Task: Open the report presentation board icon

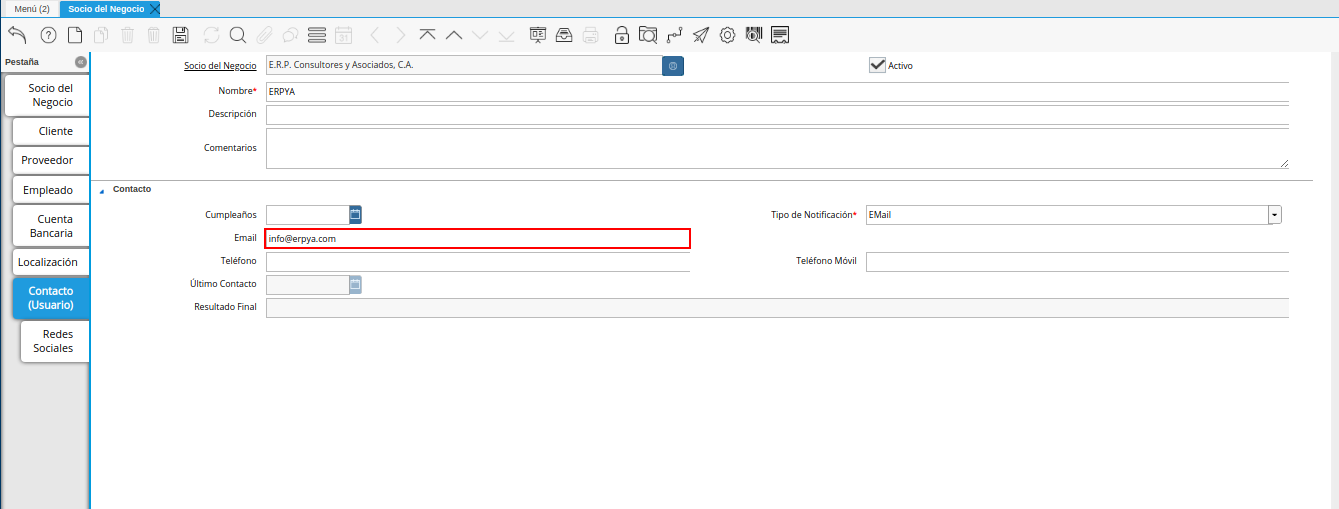Action: pyautogui.click(x=538, y=36)
